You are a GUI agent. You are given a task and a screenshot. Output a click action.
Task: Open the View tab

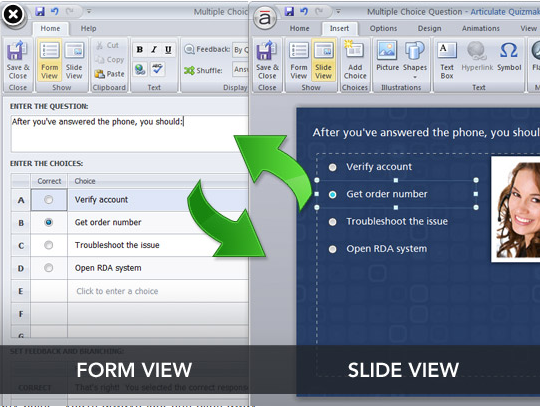[528, 29]
